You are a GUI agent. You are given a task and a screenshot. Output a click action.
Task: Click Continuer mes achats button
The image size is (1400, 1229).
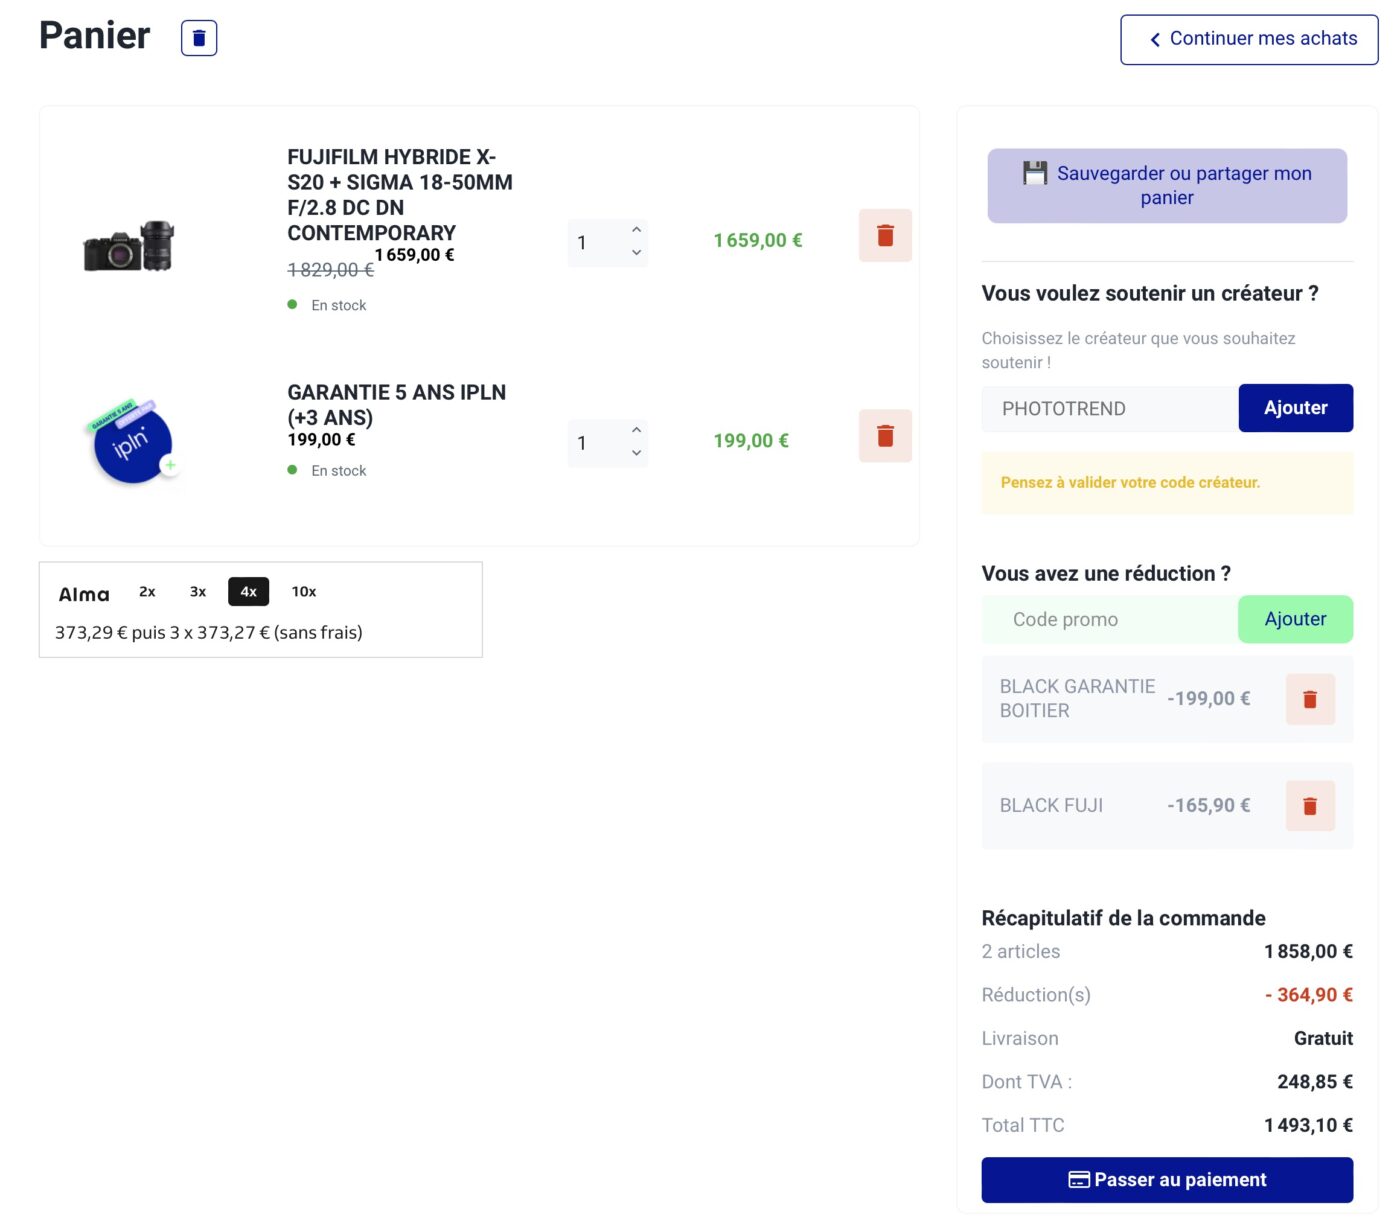(x=1249, y=39)
